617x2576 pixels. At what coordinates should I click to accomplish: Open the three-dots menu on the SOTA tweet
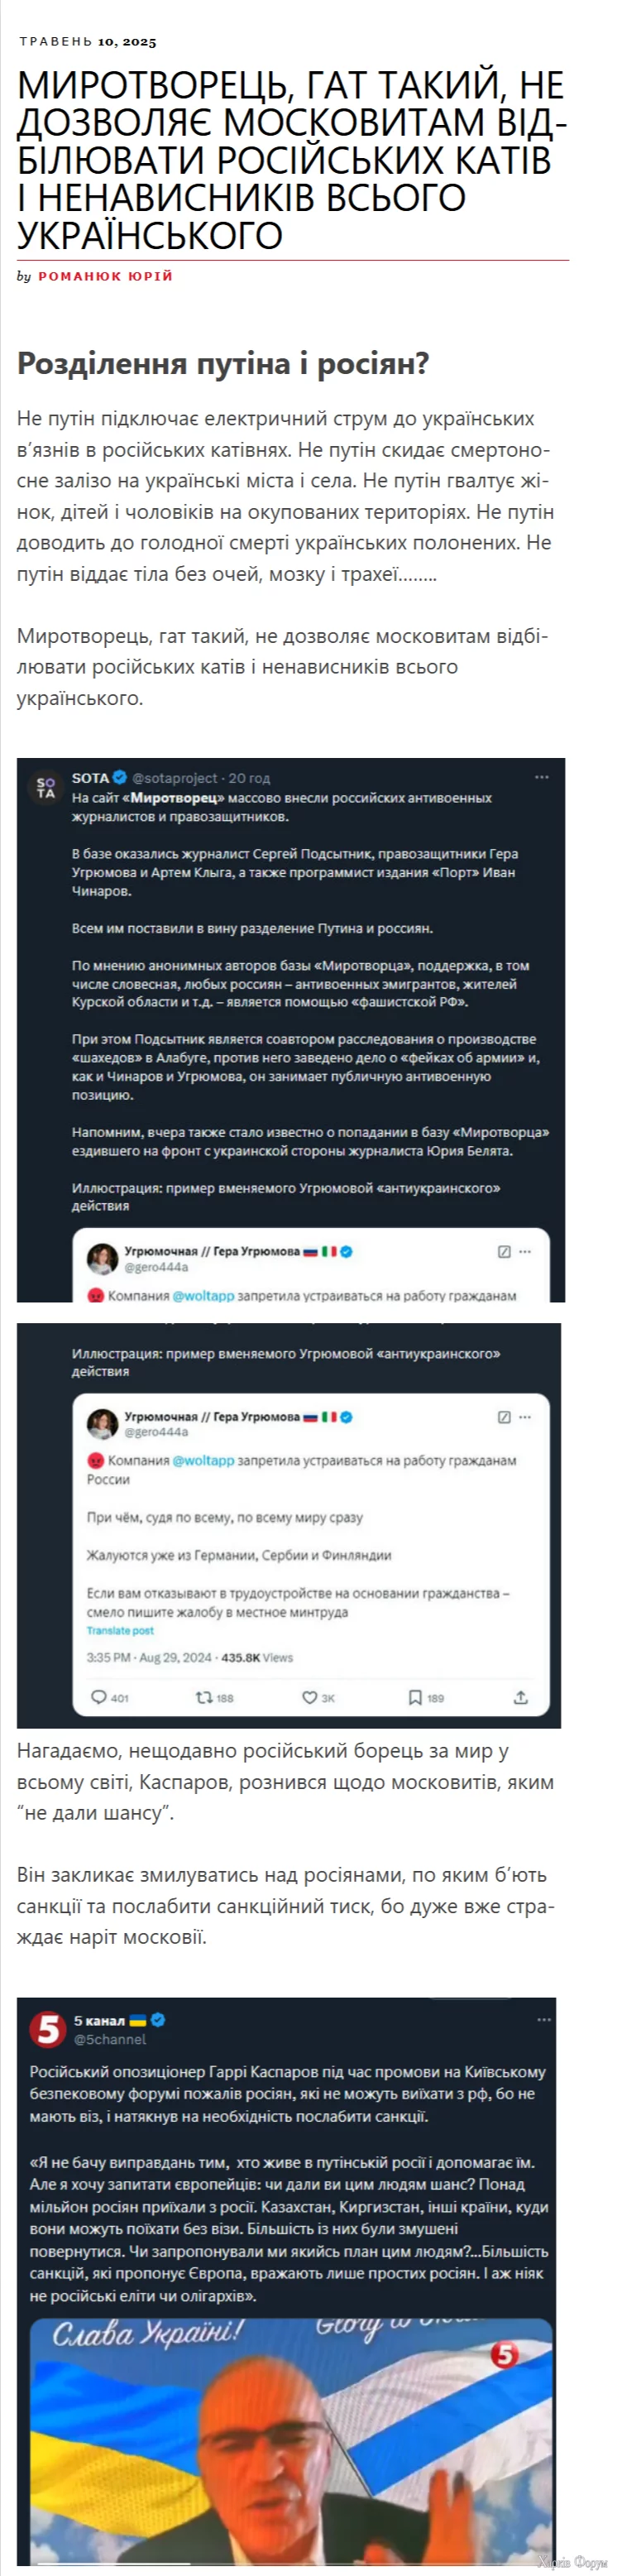pyautogui.click(x=541, y=777)
